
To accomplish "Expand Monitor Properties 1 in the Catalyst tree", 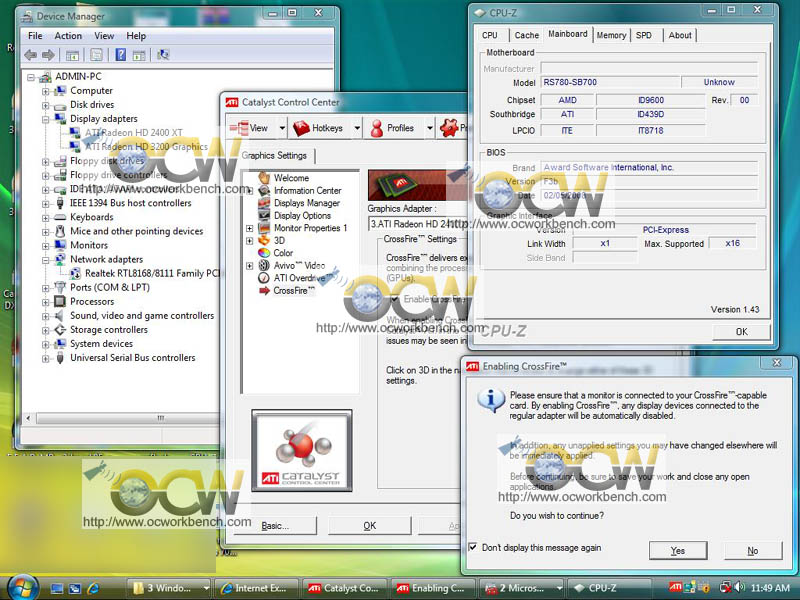I will 249,228.
